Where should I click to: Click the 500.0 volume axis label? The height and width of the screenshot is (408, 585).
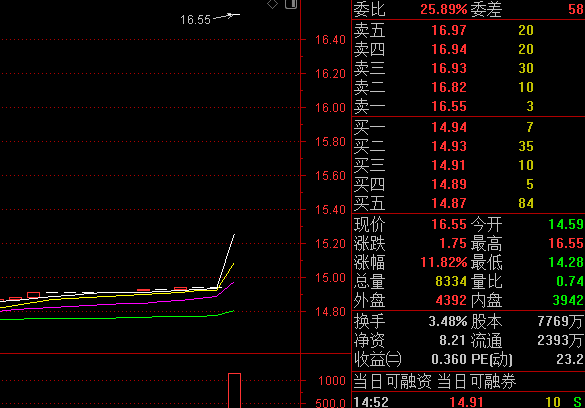coord(331,403)
